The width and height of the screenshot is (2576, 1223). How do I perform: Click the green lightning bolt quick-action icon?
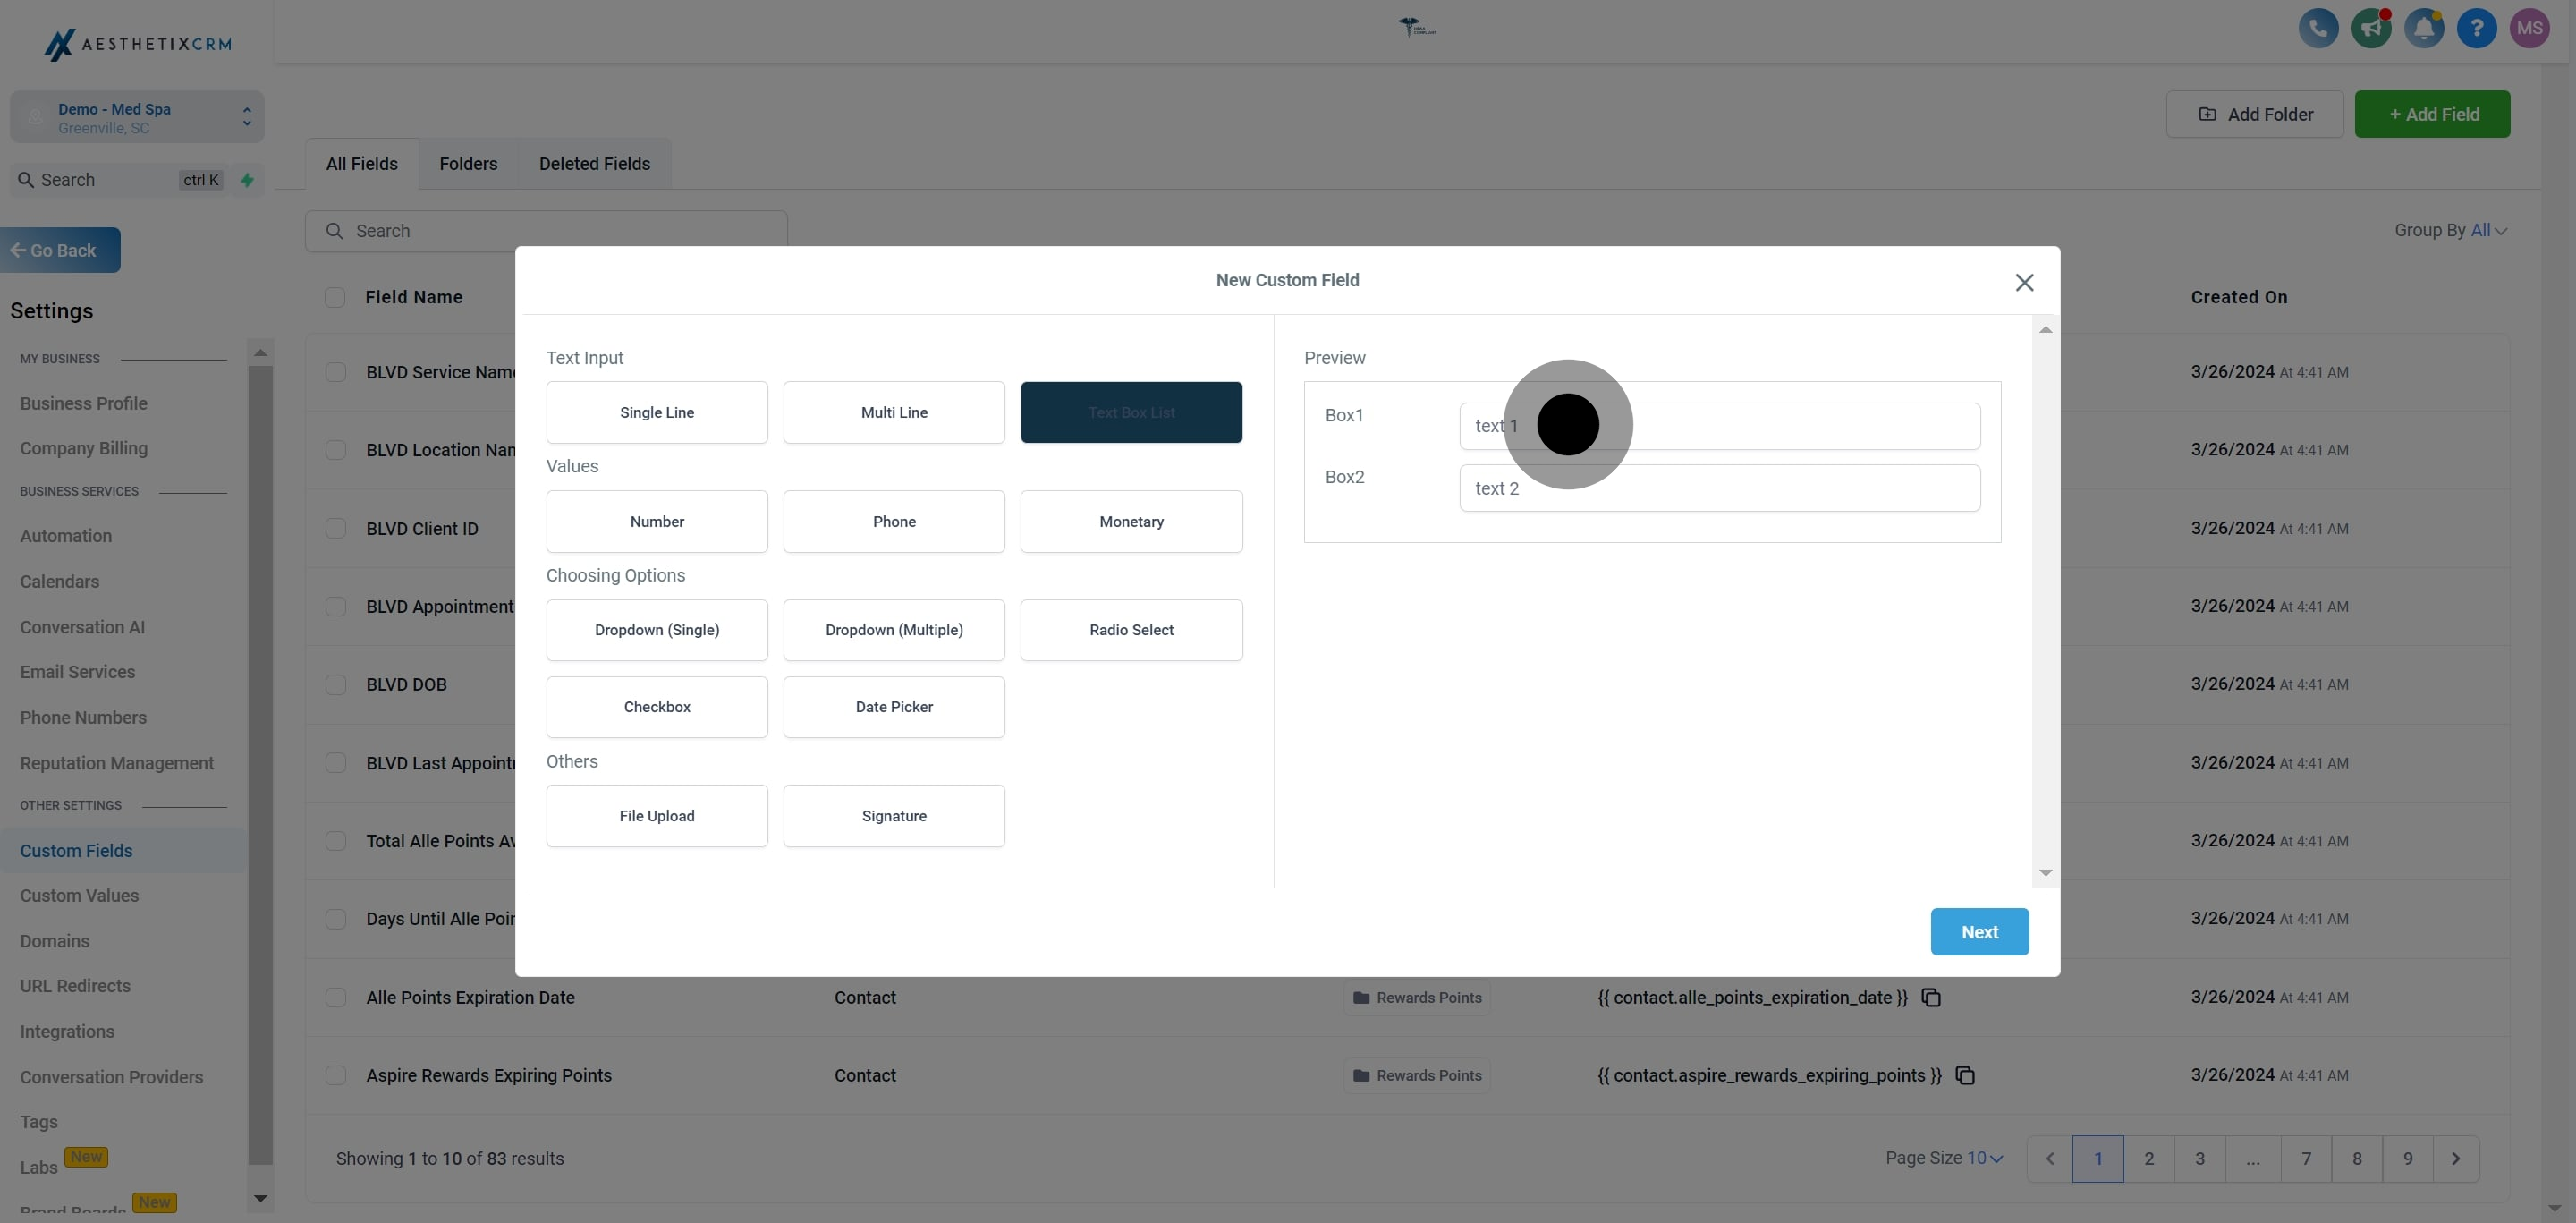(247, 180)
